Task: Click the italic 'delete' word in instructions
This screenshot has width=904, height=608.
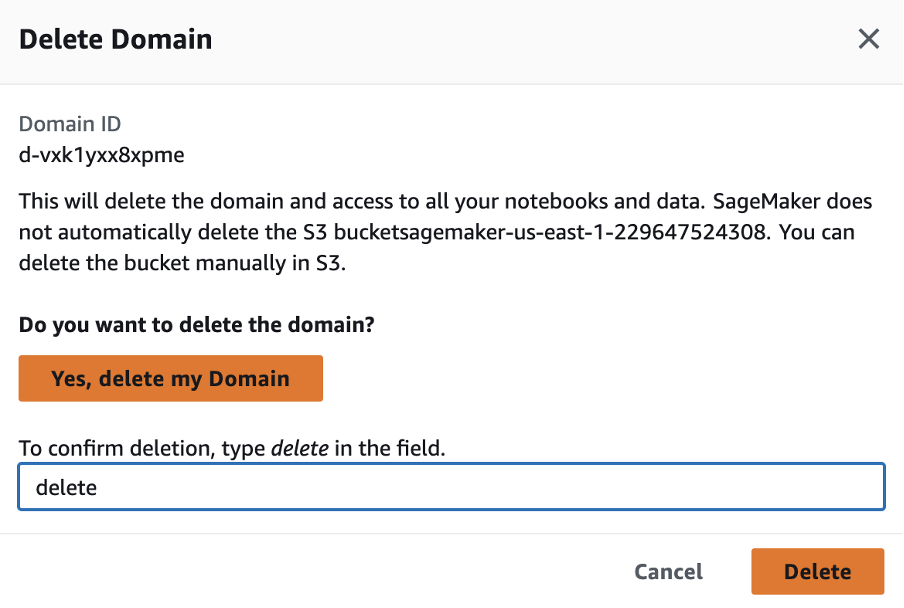Action: click(300, 448)
